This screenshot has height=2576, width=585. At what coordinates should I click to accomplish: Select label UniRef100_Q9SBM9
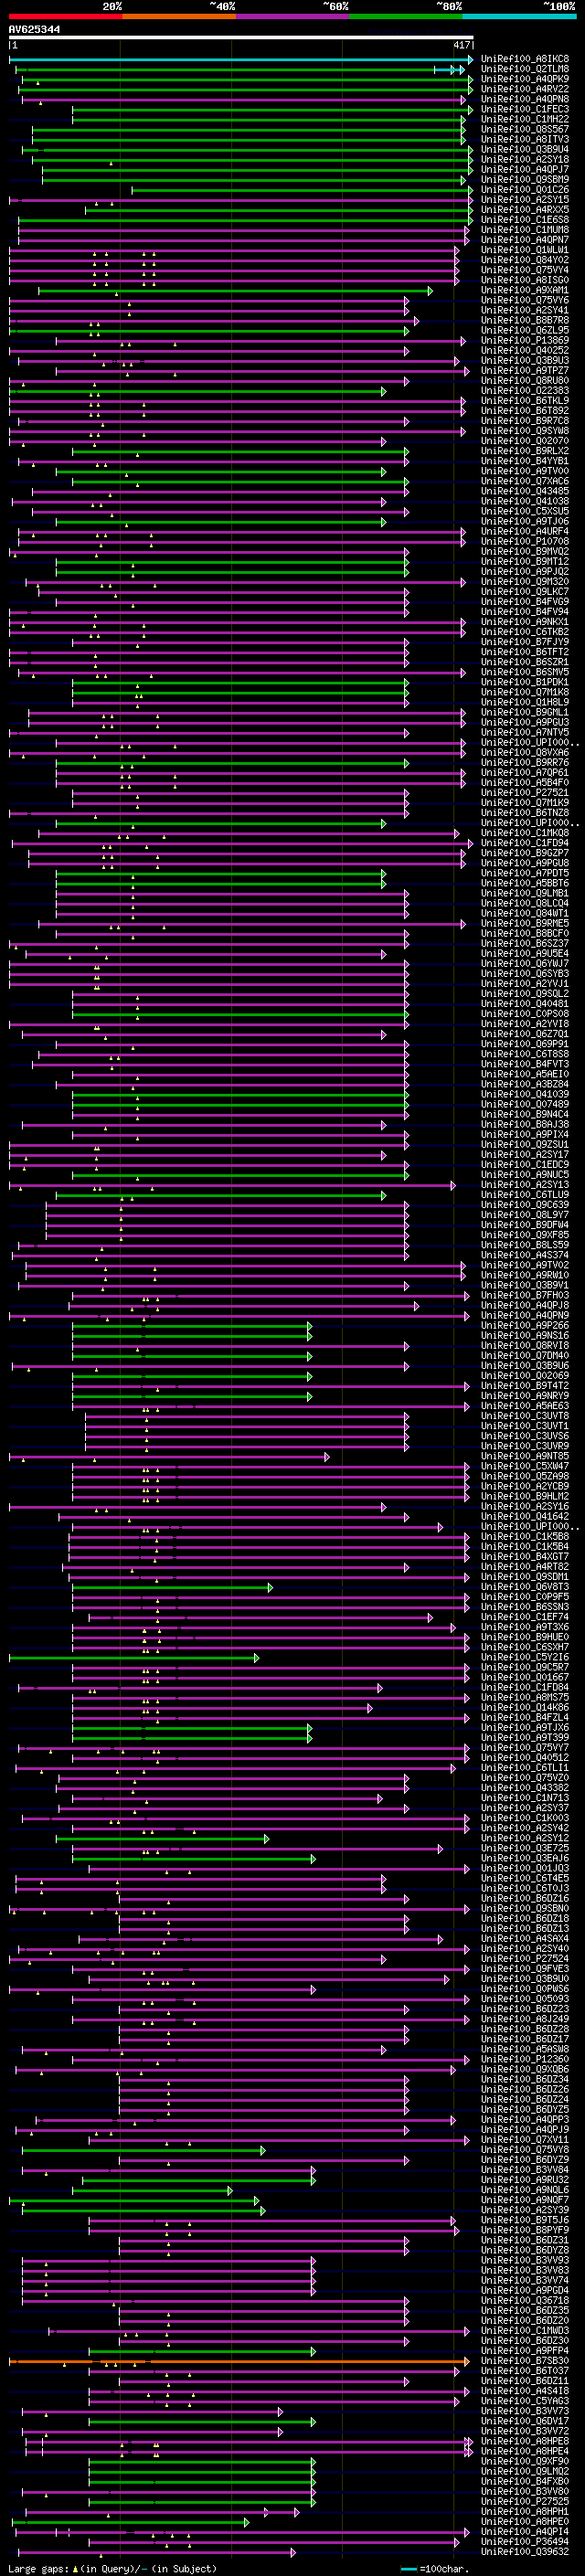click(x=525, y=180)
